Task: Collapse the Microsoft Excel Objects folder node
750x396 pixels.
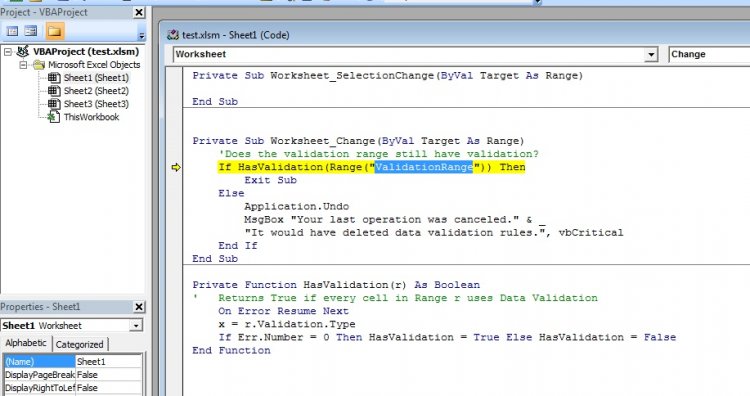Action: click(23, 65)
